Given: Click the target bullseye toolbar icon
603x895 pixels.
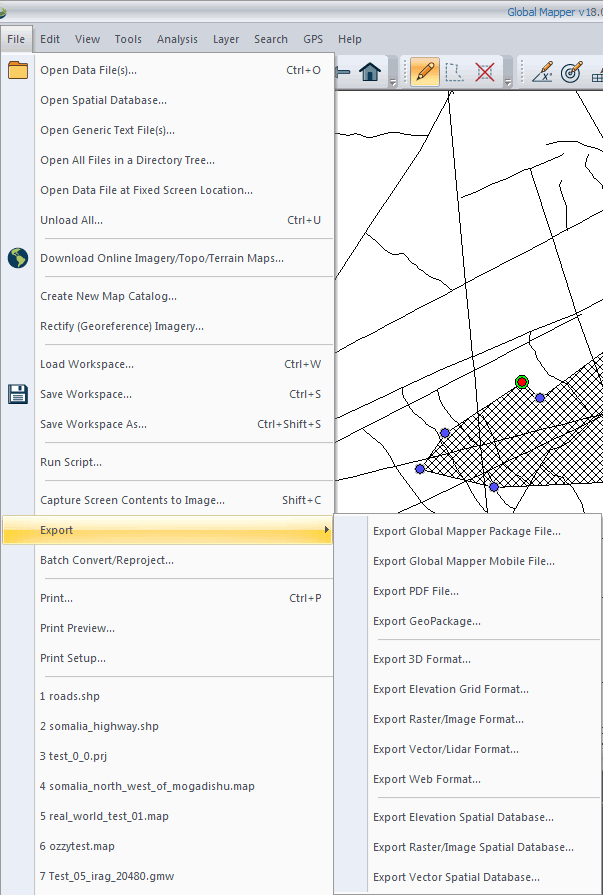Looking at the screenshot, I should pyautogui.click(x=572, y=72).
